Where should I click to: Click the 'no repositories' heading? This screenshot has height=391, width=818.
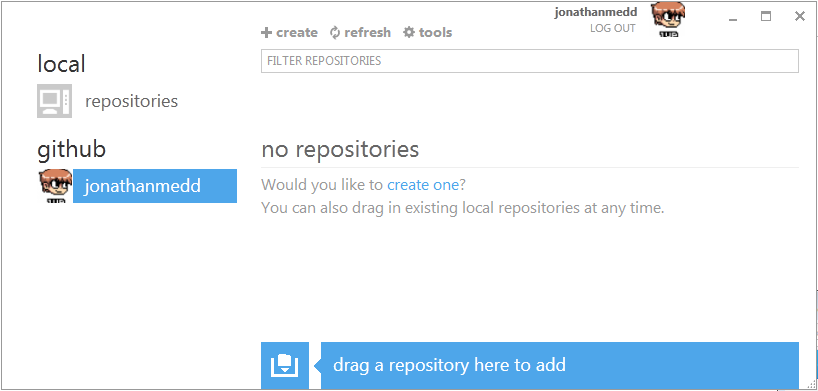tap(340, 149)
